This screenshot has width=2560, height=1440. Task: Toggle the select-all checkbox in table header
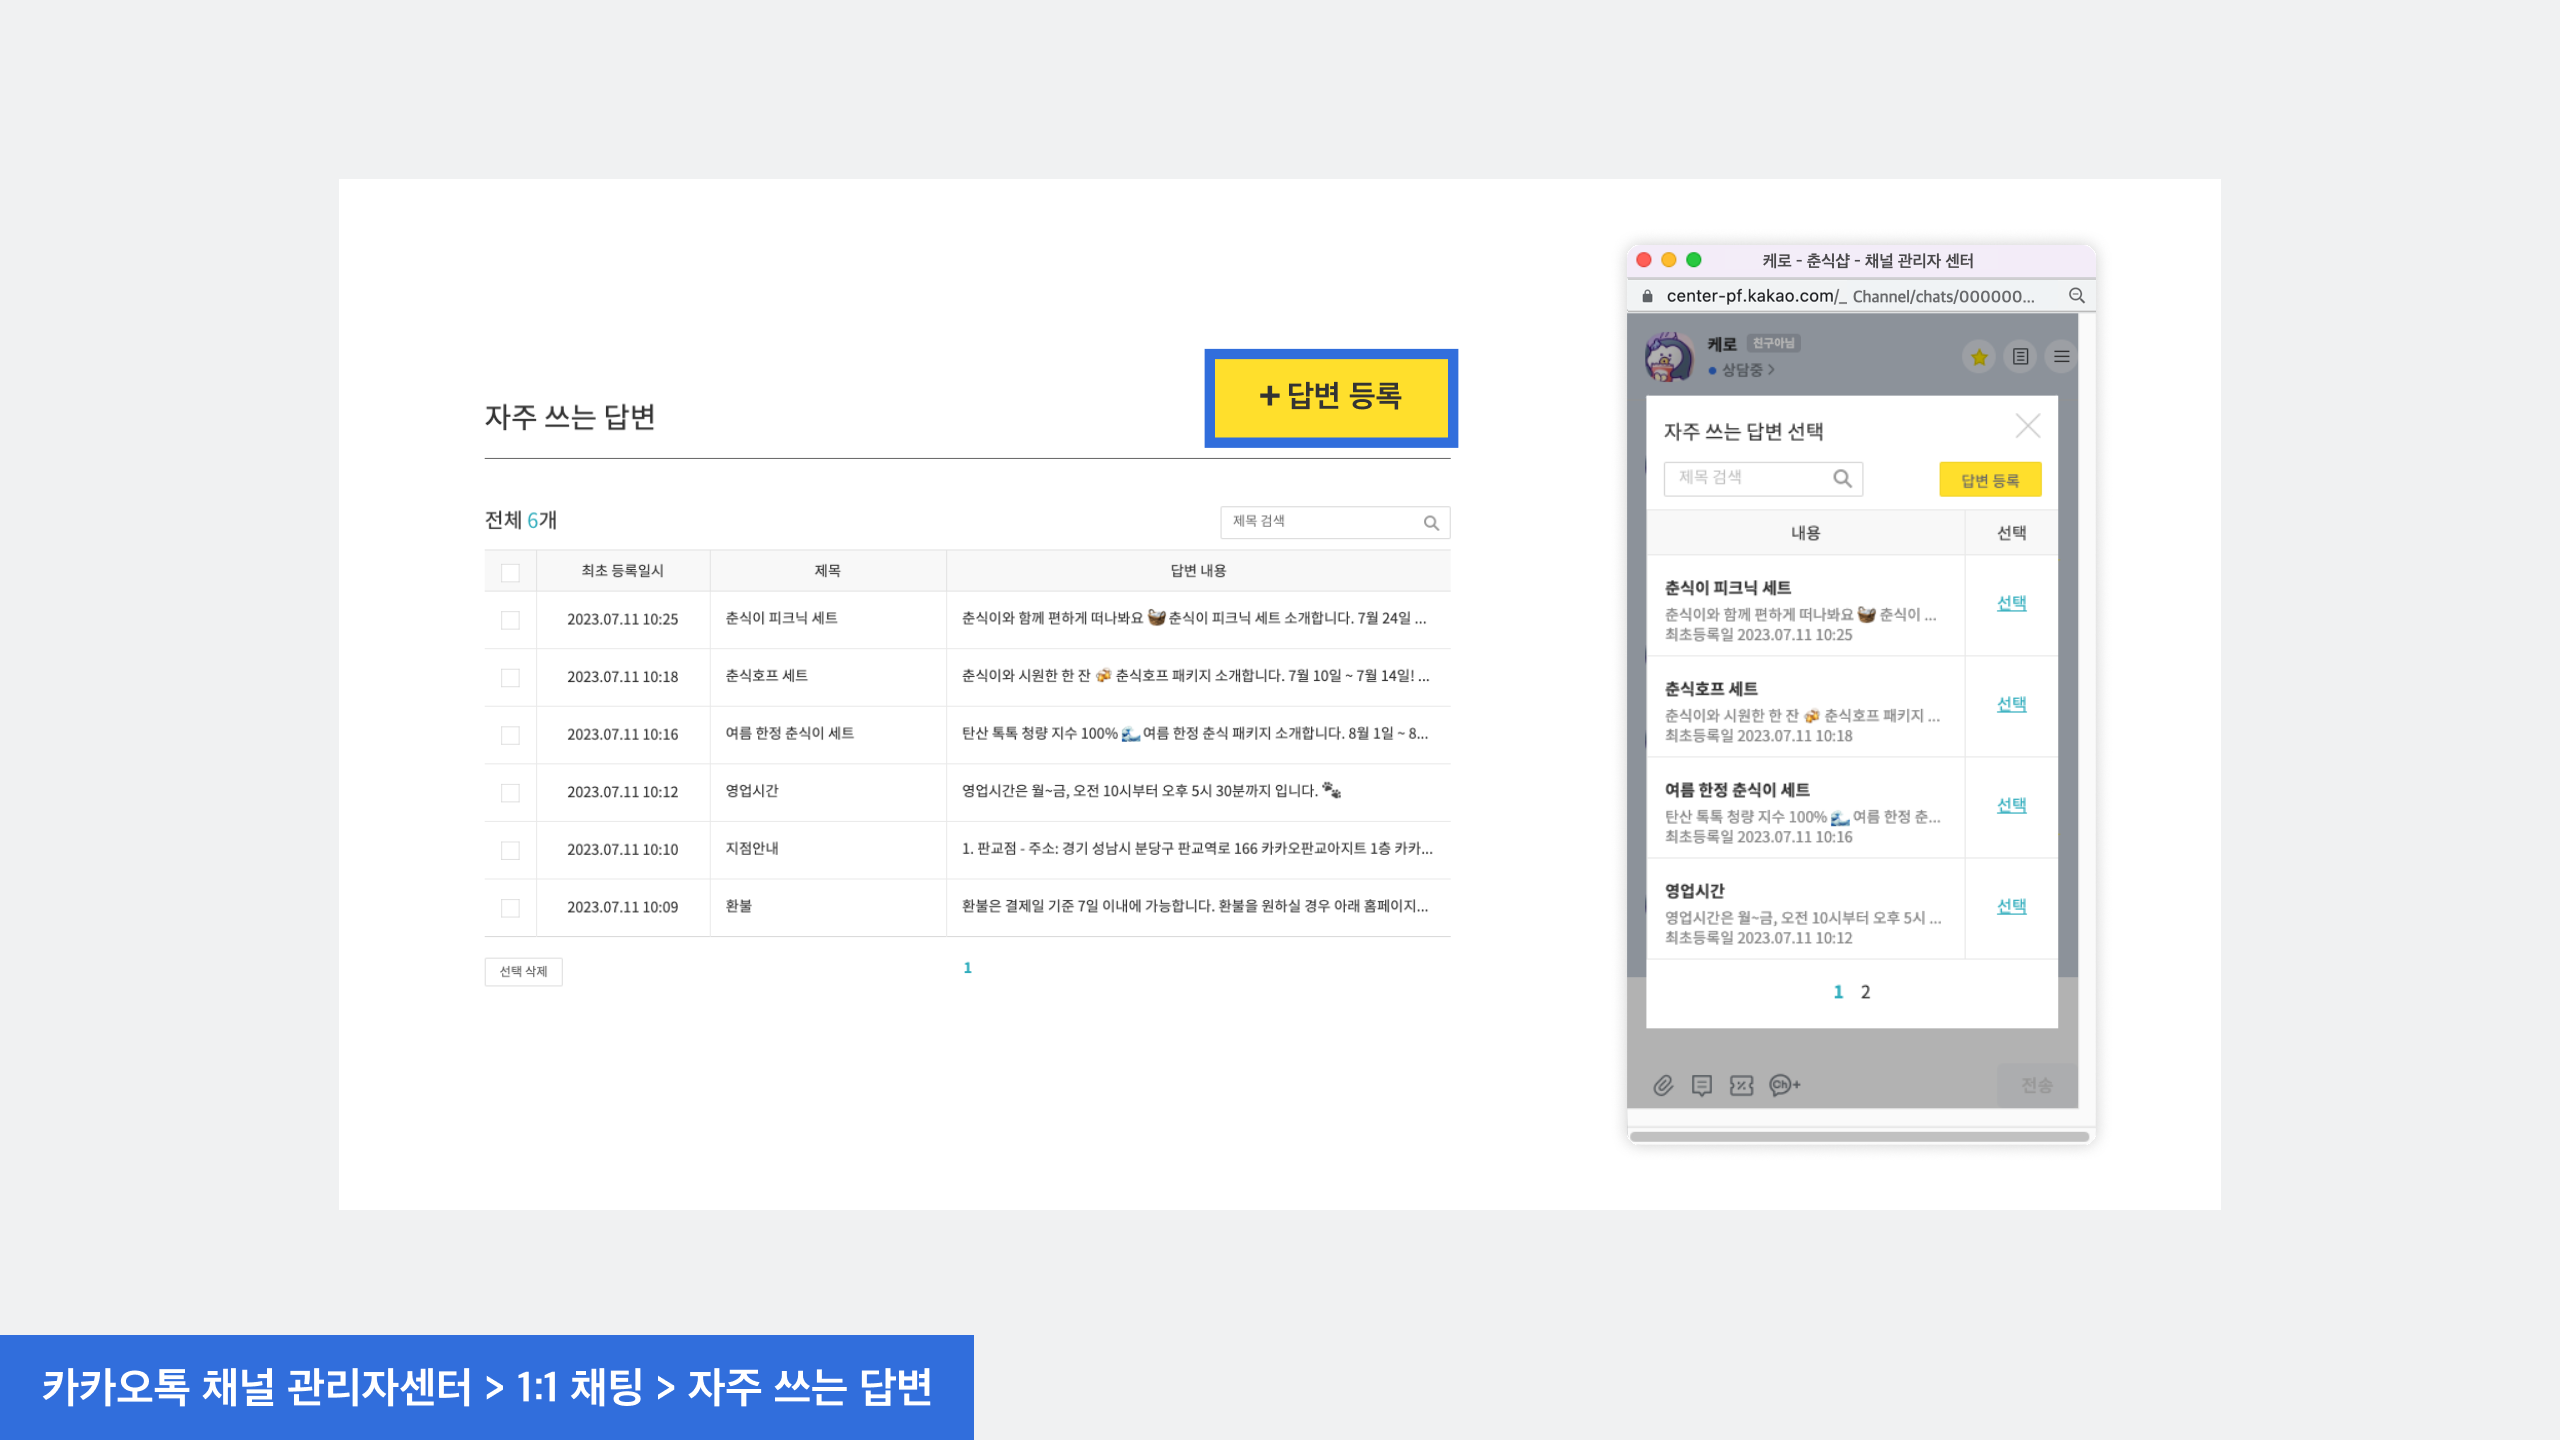(x=510, y=572)
